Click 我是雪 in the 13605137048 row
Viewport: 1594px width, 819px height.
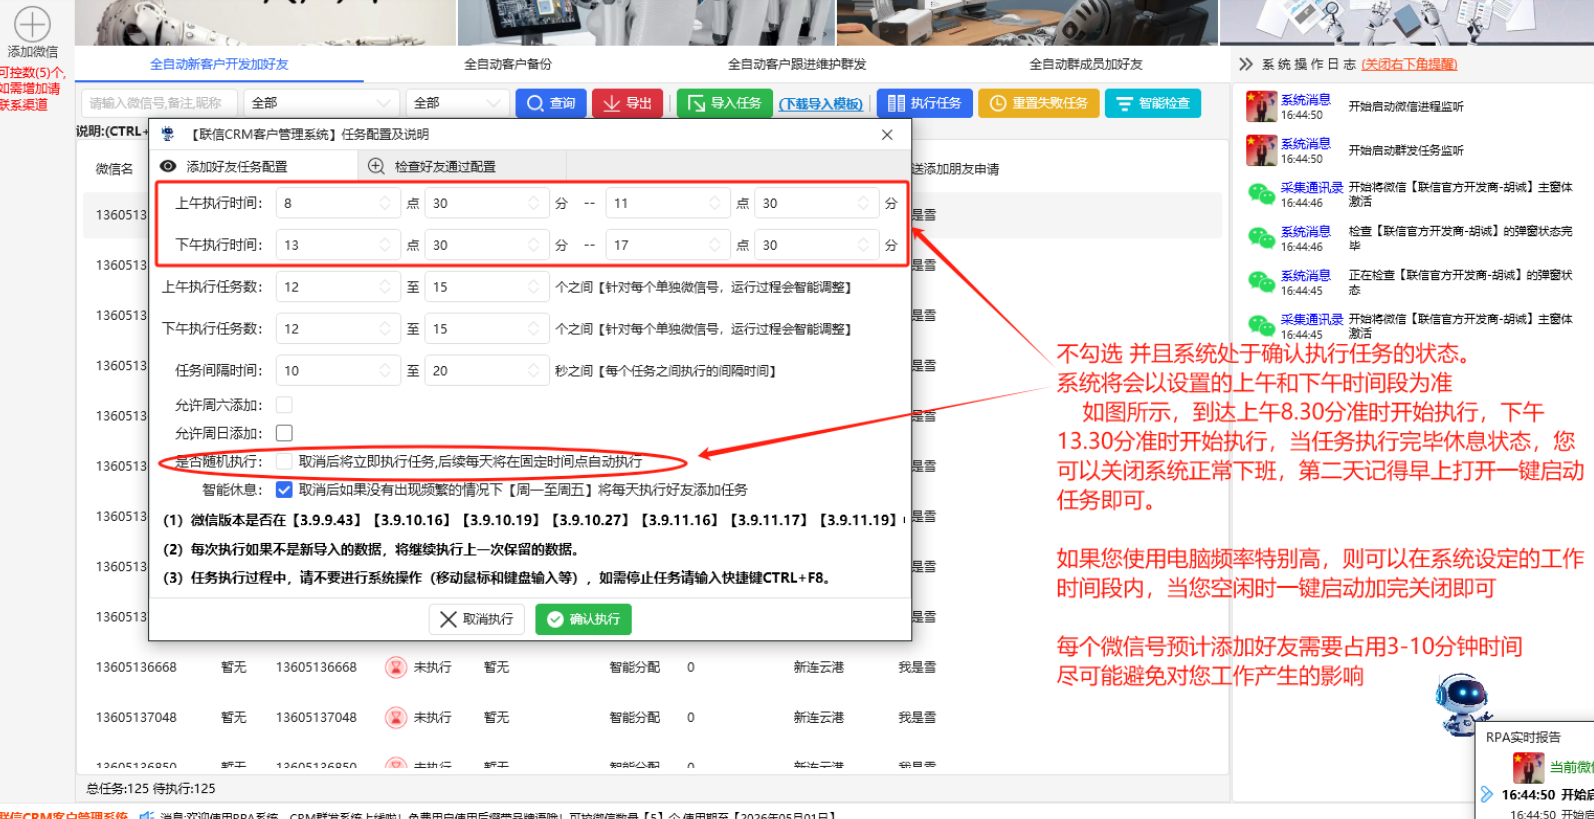(917, 717)
